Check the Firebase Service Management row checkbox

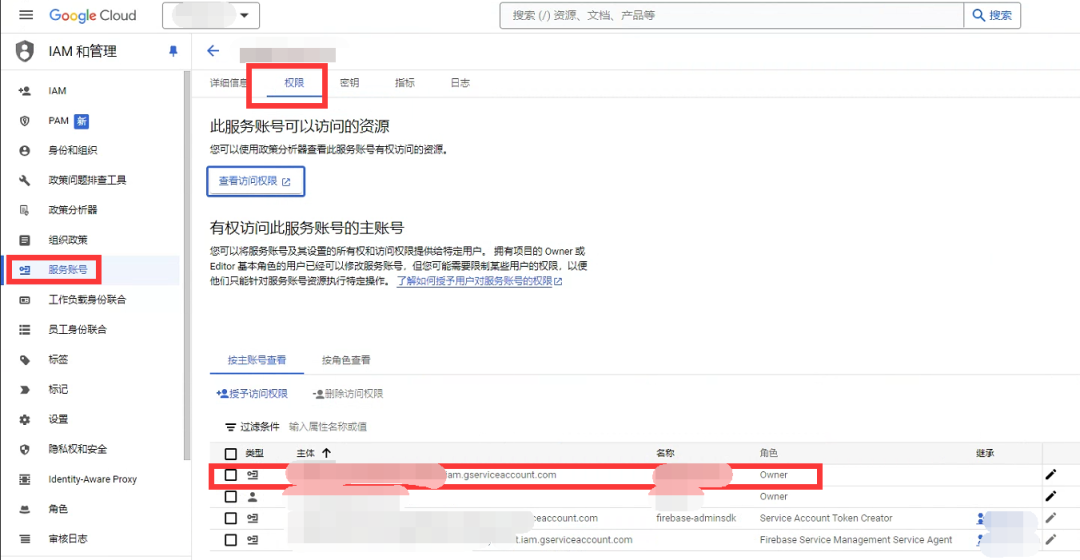(x=231, y=540)
